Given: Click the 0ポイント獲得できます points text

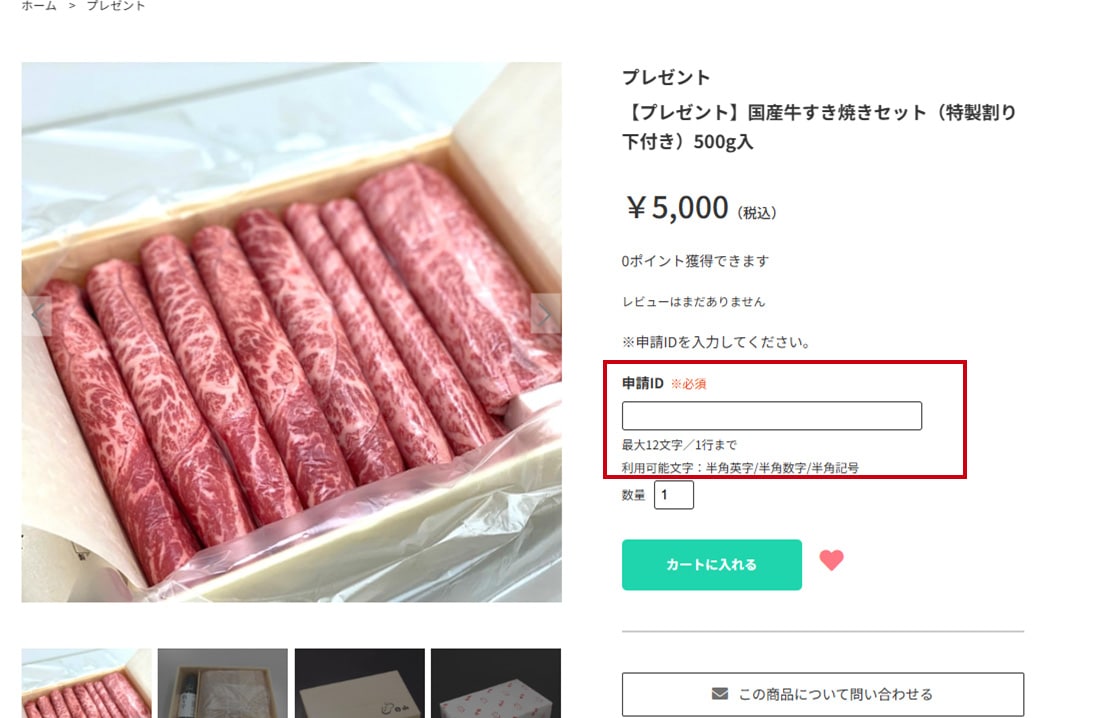Looking at the screenshot, I should [695, 261].
